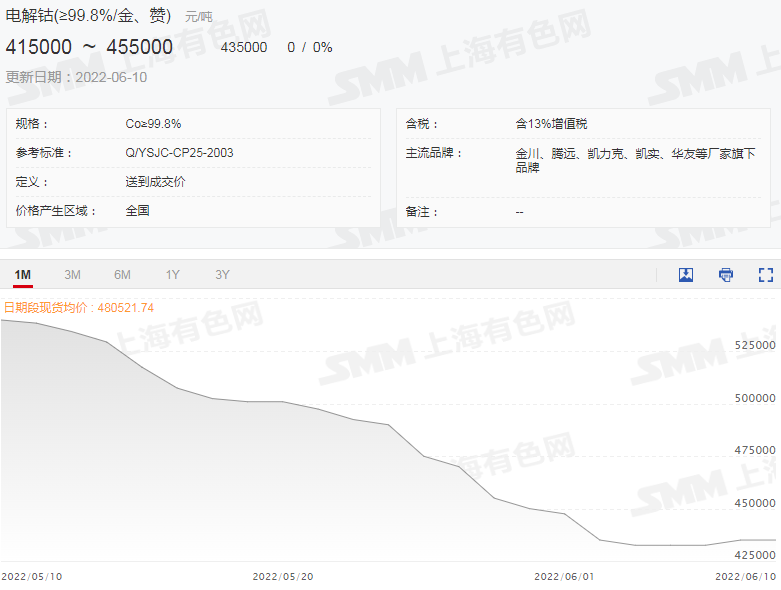Open the 3Y price history tab
781x590 pixels.
click(x=222, y=275)
